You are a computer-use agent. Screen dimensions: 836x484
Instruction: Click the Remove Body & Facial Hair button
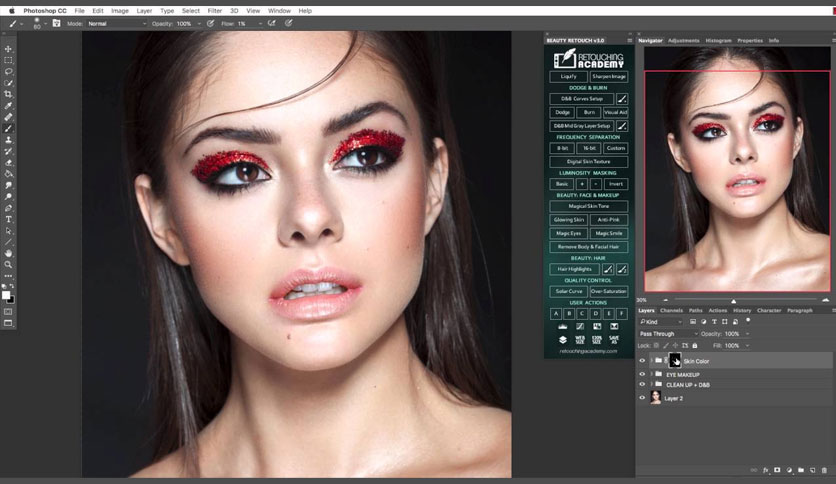[x=589, y=247]
